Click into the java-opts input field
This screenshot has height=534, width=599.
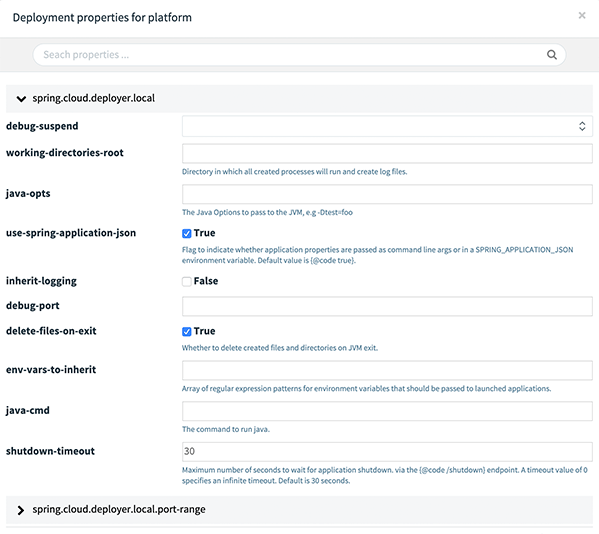(x=387, y=194)
